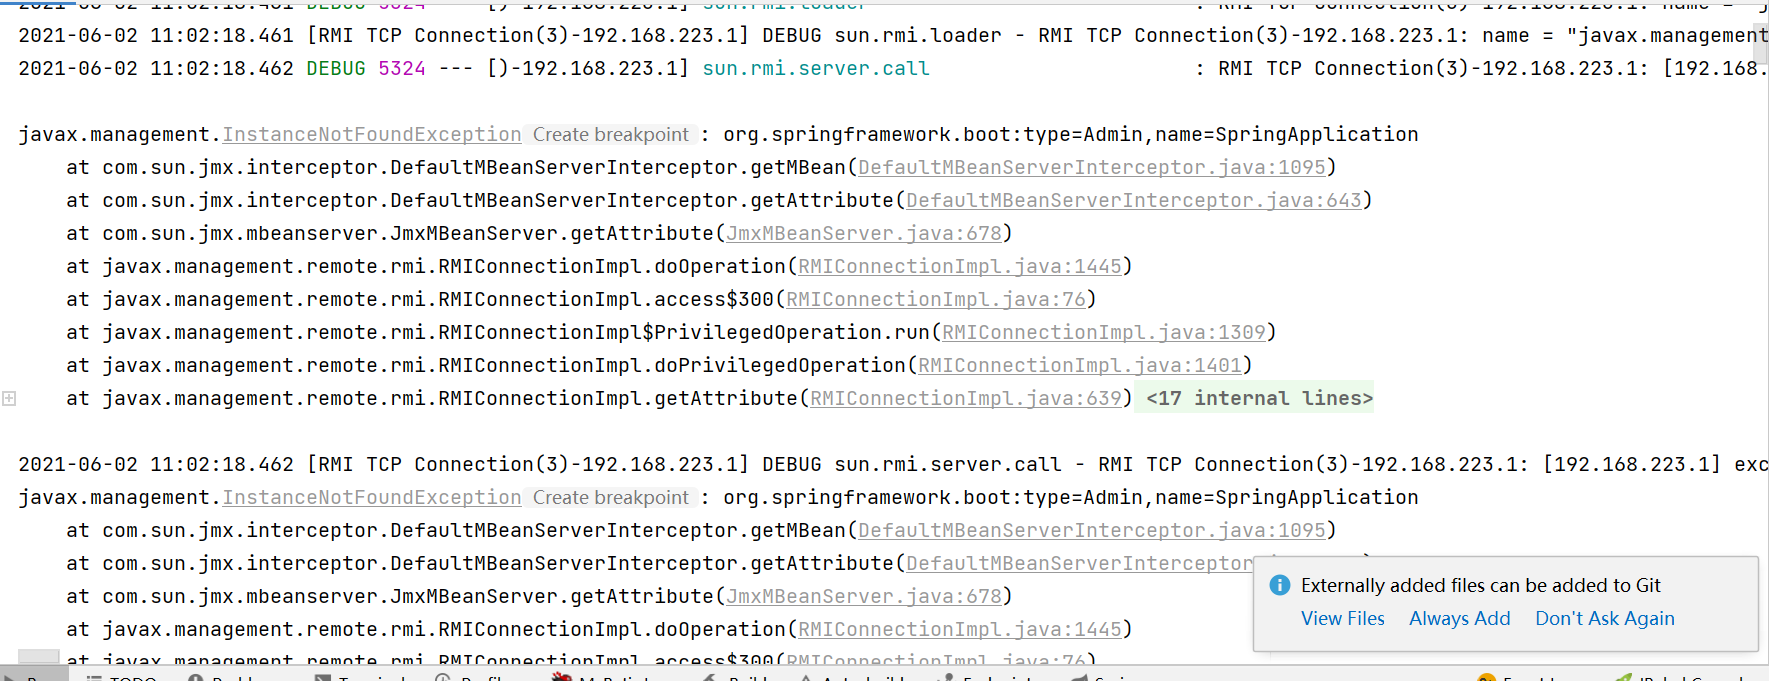The width and height of the screenshot is (1769, 681).
Task: Open RMIConnectionImpl.java:1309 source link
Action: [1104, 332]
